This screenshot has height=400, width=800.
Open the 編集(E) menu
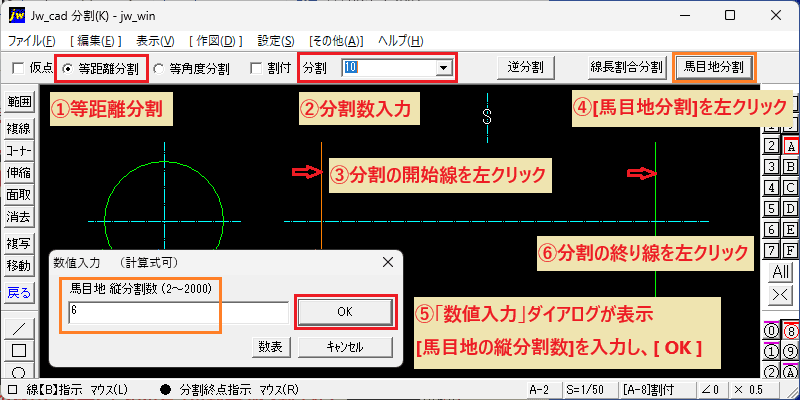click(95, 41)
